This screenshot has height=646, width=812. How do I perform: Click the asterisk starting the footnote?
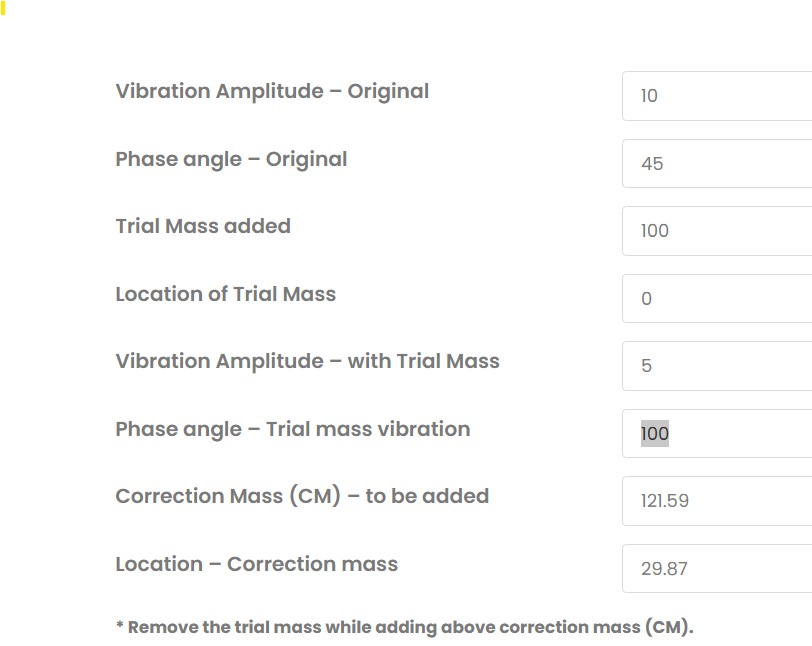pyautogui.click(x=120, y=627)
